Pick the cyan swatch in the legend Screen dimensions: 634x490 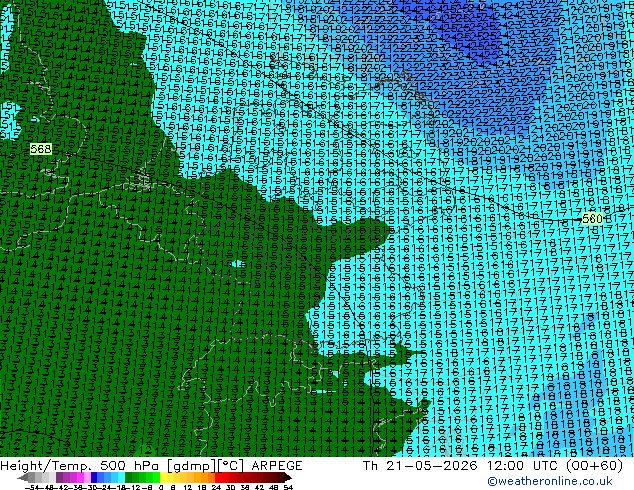[122, 478]
